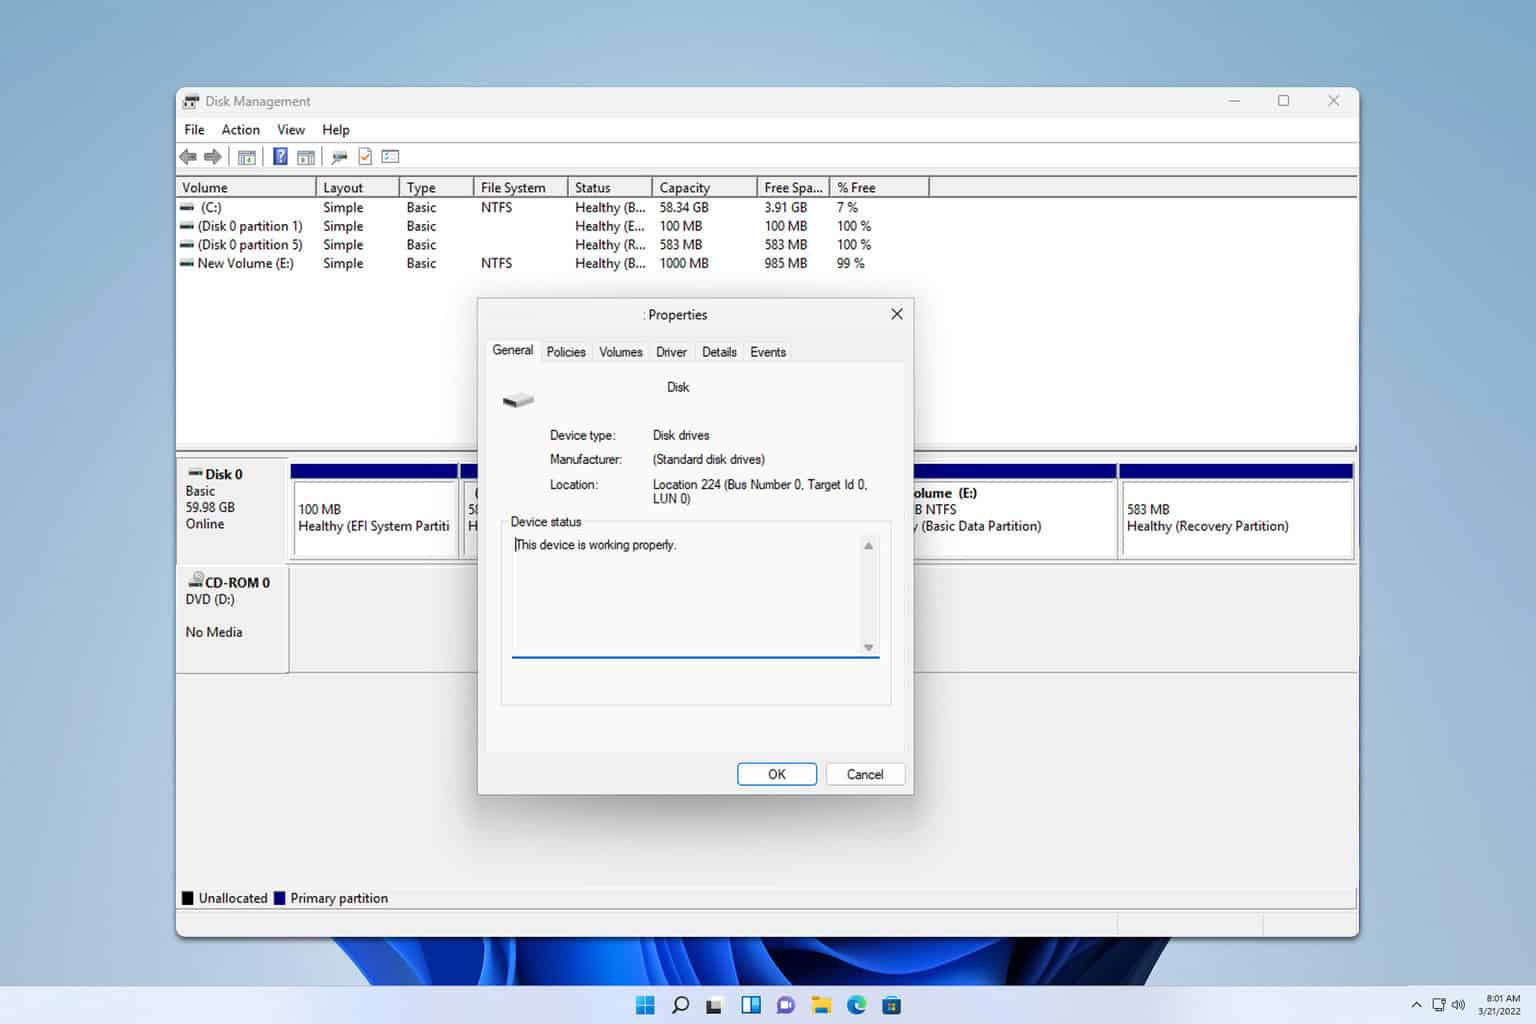Open the Chat app from taskbar
Image resolution: width=1536 pixels, height=1024 pixels.
pos(785,1005)
